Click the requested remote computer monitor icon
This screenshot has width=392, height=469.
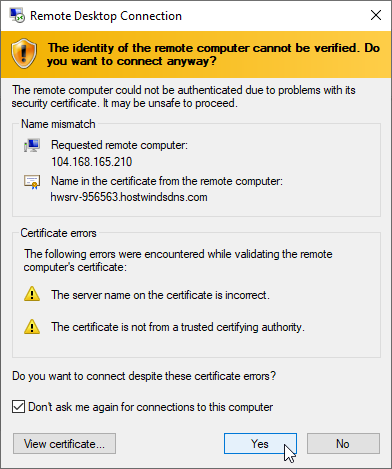(32, 145)
